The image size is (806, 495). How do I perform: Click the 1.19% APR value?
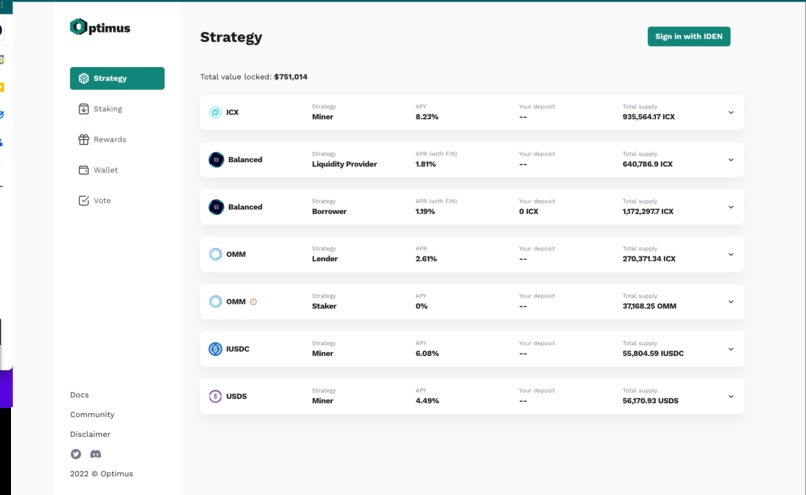tap(425, 211)
